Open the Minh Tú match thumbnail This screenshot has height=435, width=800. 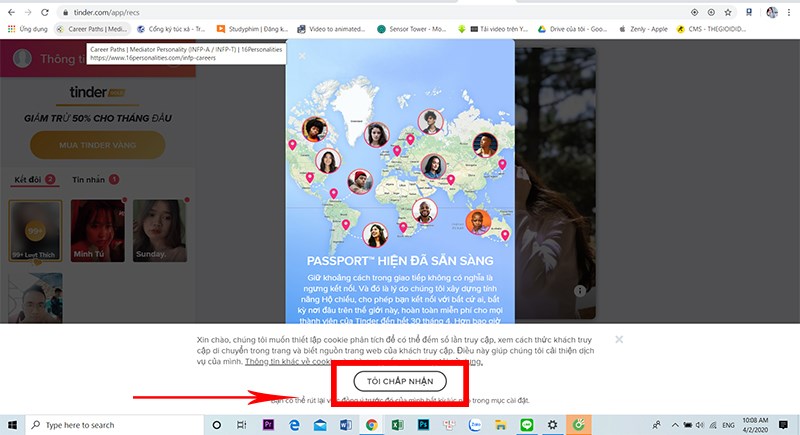pyautogui.click(x=97, y=231)
